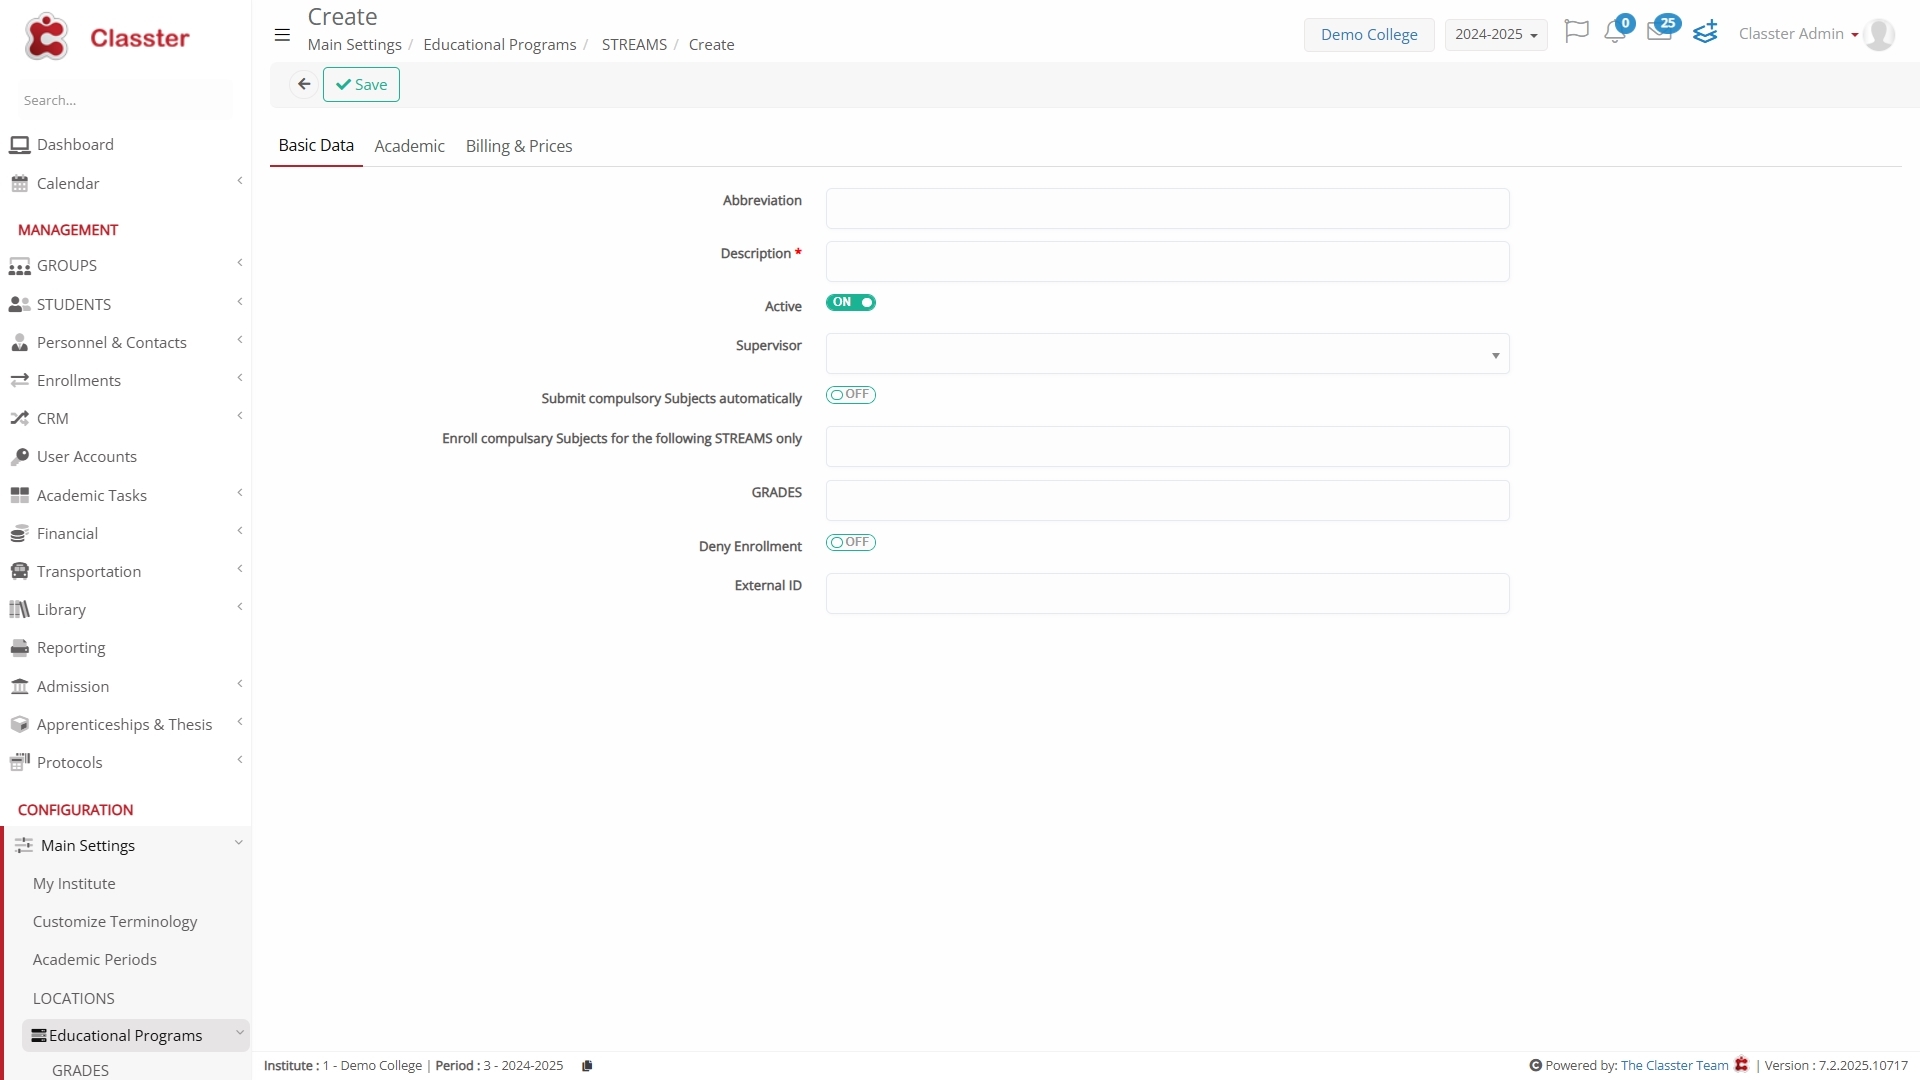Focus the Abbreviation input field
The height and width of the screenshot is (1080, 1920).
[1167, 209]
